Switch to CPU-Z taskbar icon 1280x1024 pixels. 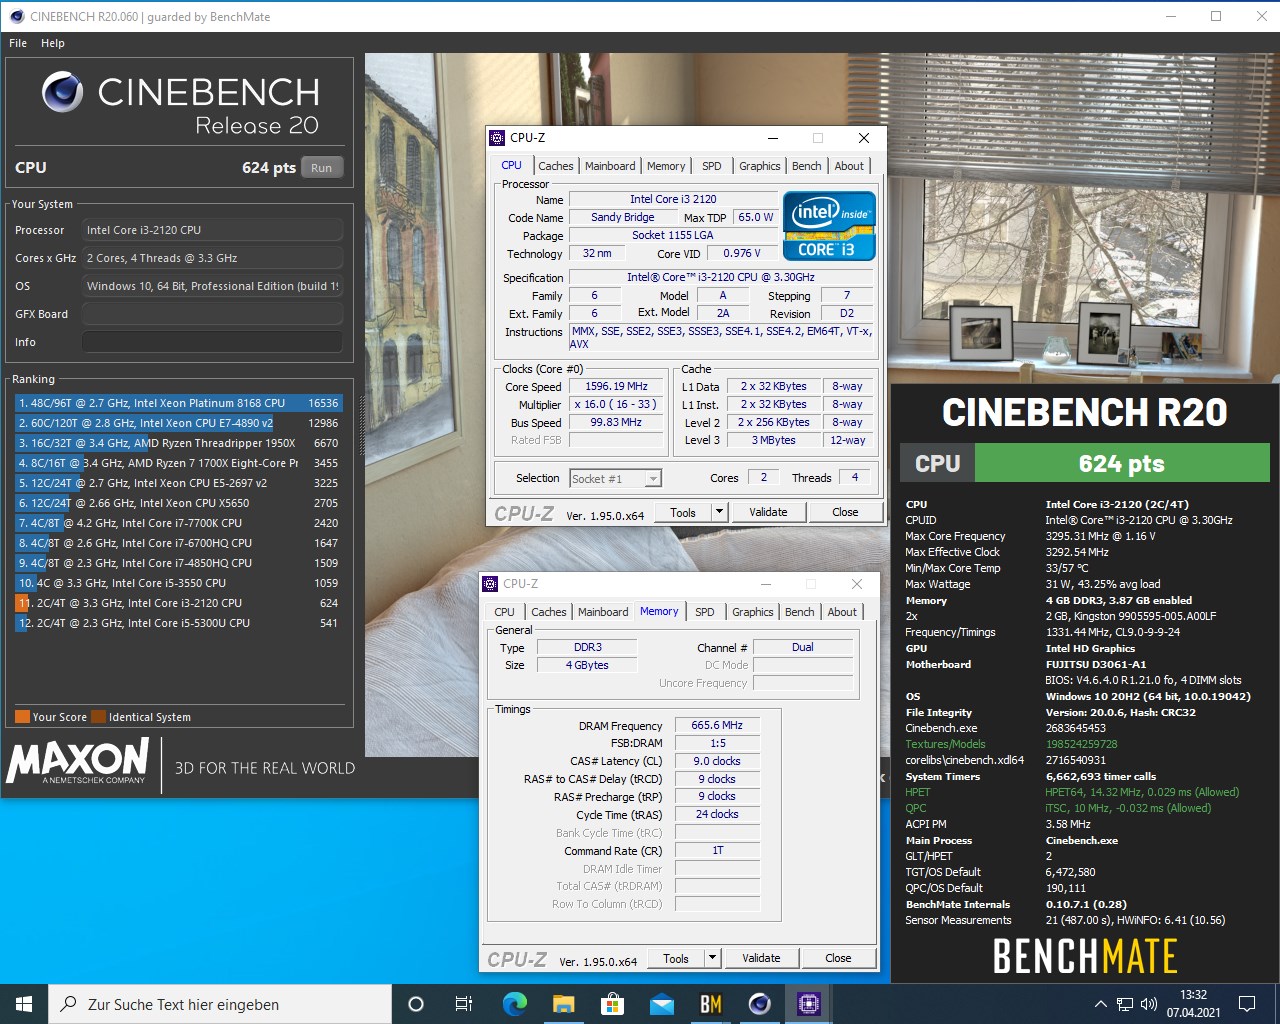(808, 1004)
